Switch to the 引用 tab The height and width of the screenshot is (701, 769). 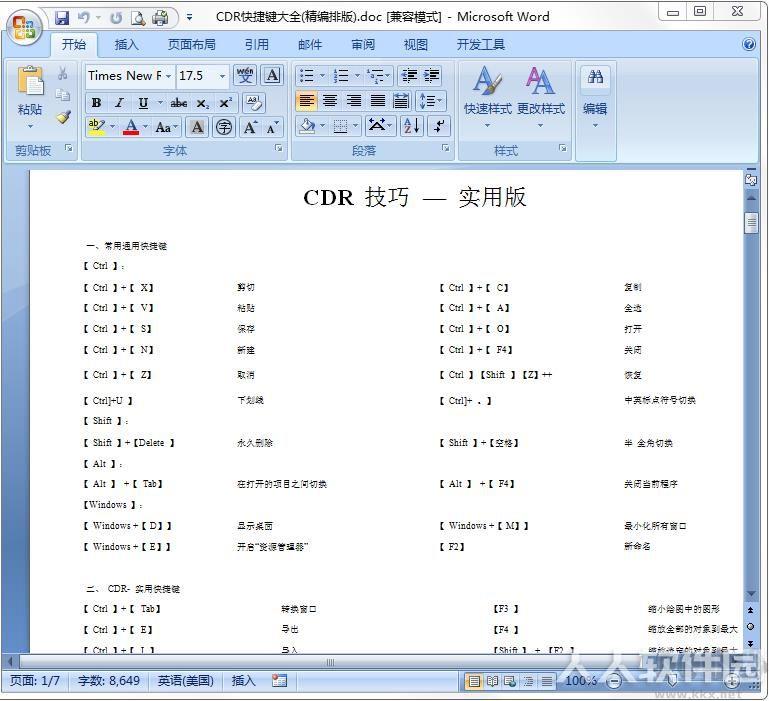(x=256, y=45)
